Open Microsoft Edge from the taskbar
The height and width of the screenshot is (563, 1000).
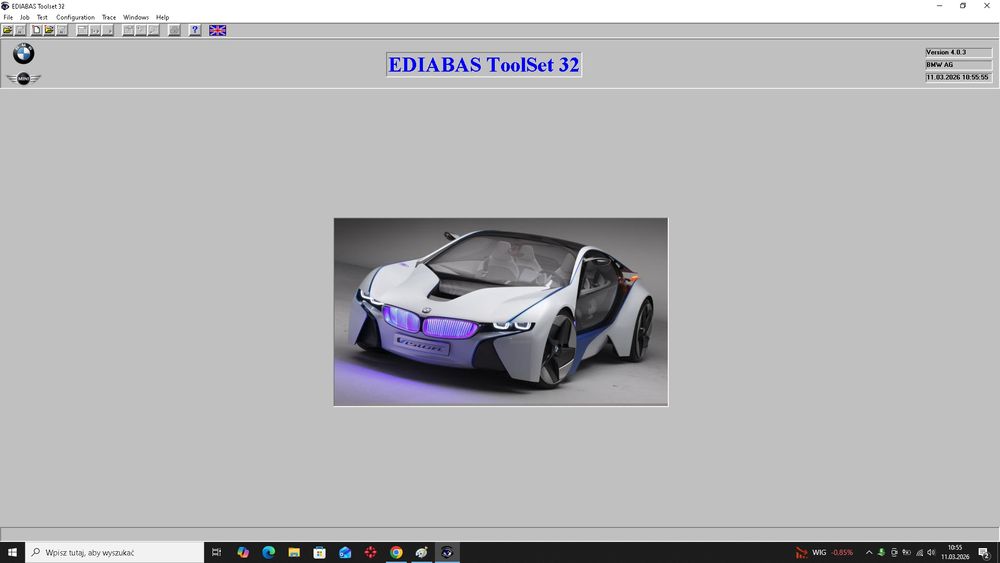(x=268, y=552)
